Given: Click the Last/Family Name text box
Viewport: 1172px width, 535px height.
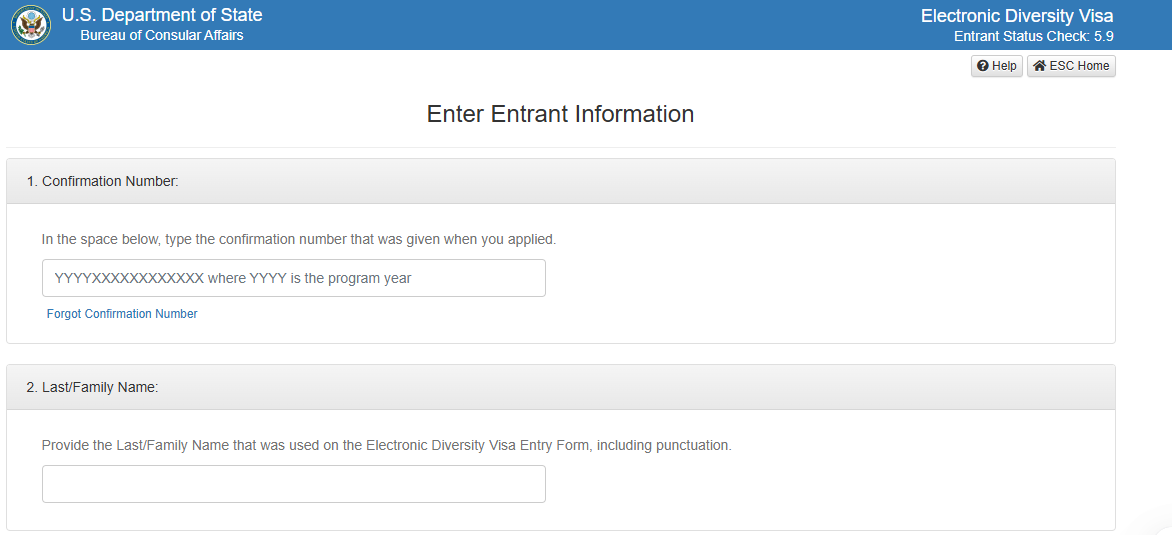Looking at the screenshot, I should pyautogui.click(x=293, y=484).
